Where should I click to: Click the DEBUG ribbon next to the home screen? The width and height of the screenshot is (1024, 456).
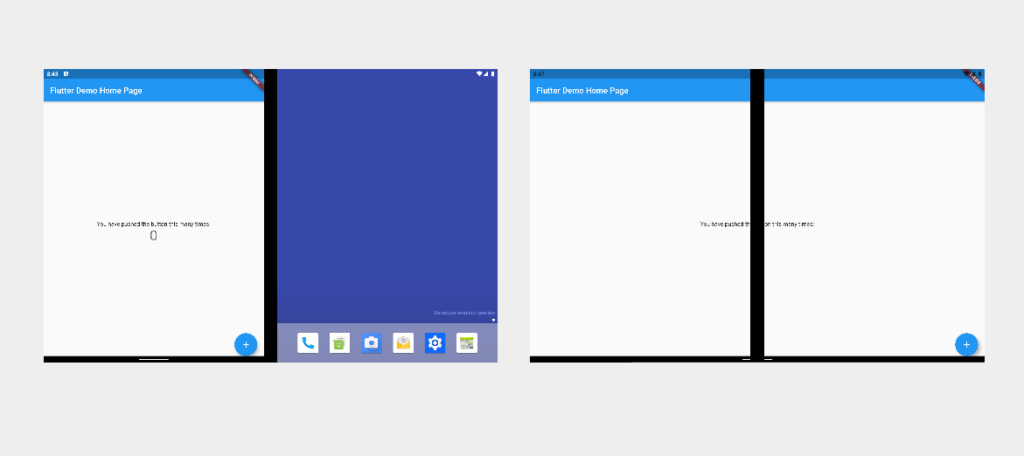(x=254, y=79)
